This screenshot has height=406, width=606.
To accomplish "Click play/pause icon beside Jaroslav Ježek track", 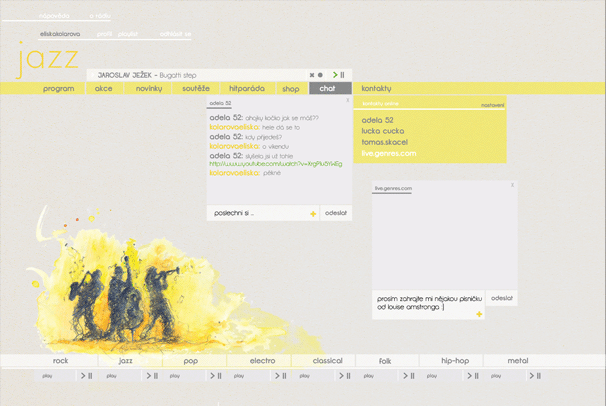I will tap(339, 74).
